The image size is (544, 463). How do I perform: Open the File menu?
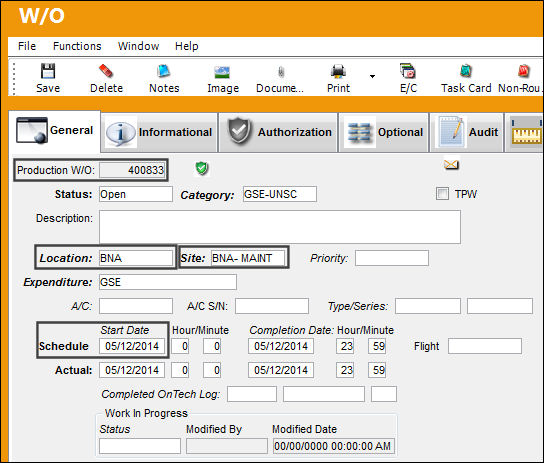pyautogui.click(x=27, y=46)
